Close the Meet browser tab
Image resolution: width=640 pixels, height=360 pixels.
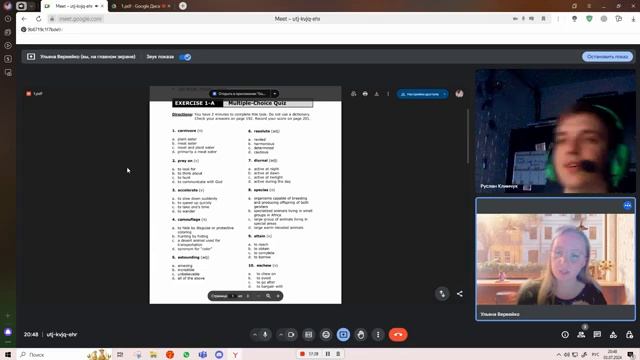pos(102,6)
